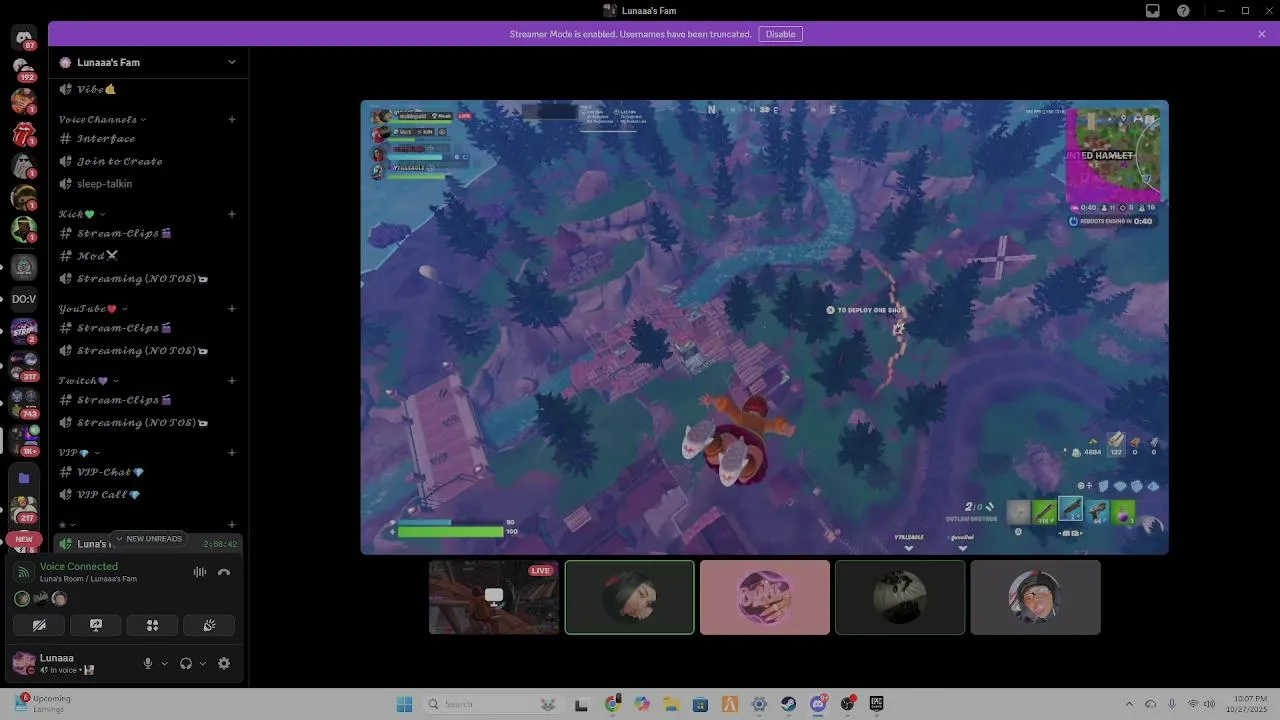Collapse the Voice Channels category
This screenshot has height=720, width=1280.
[102, 119]
